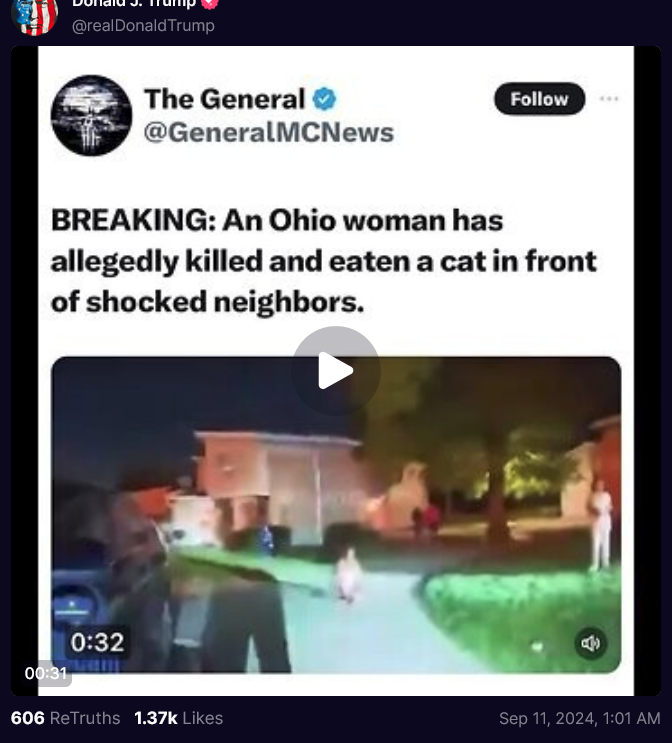The width and height of the screenshot is (672, 743).
Task: Play the video with center play button
Action: click(x=336, y=371)
